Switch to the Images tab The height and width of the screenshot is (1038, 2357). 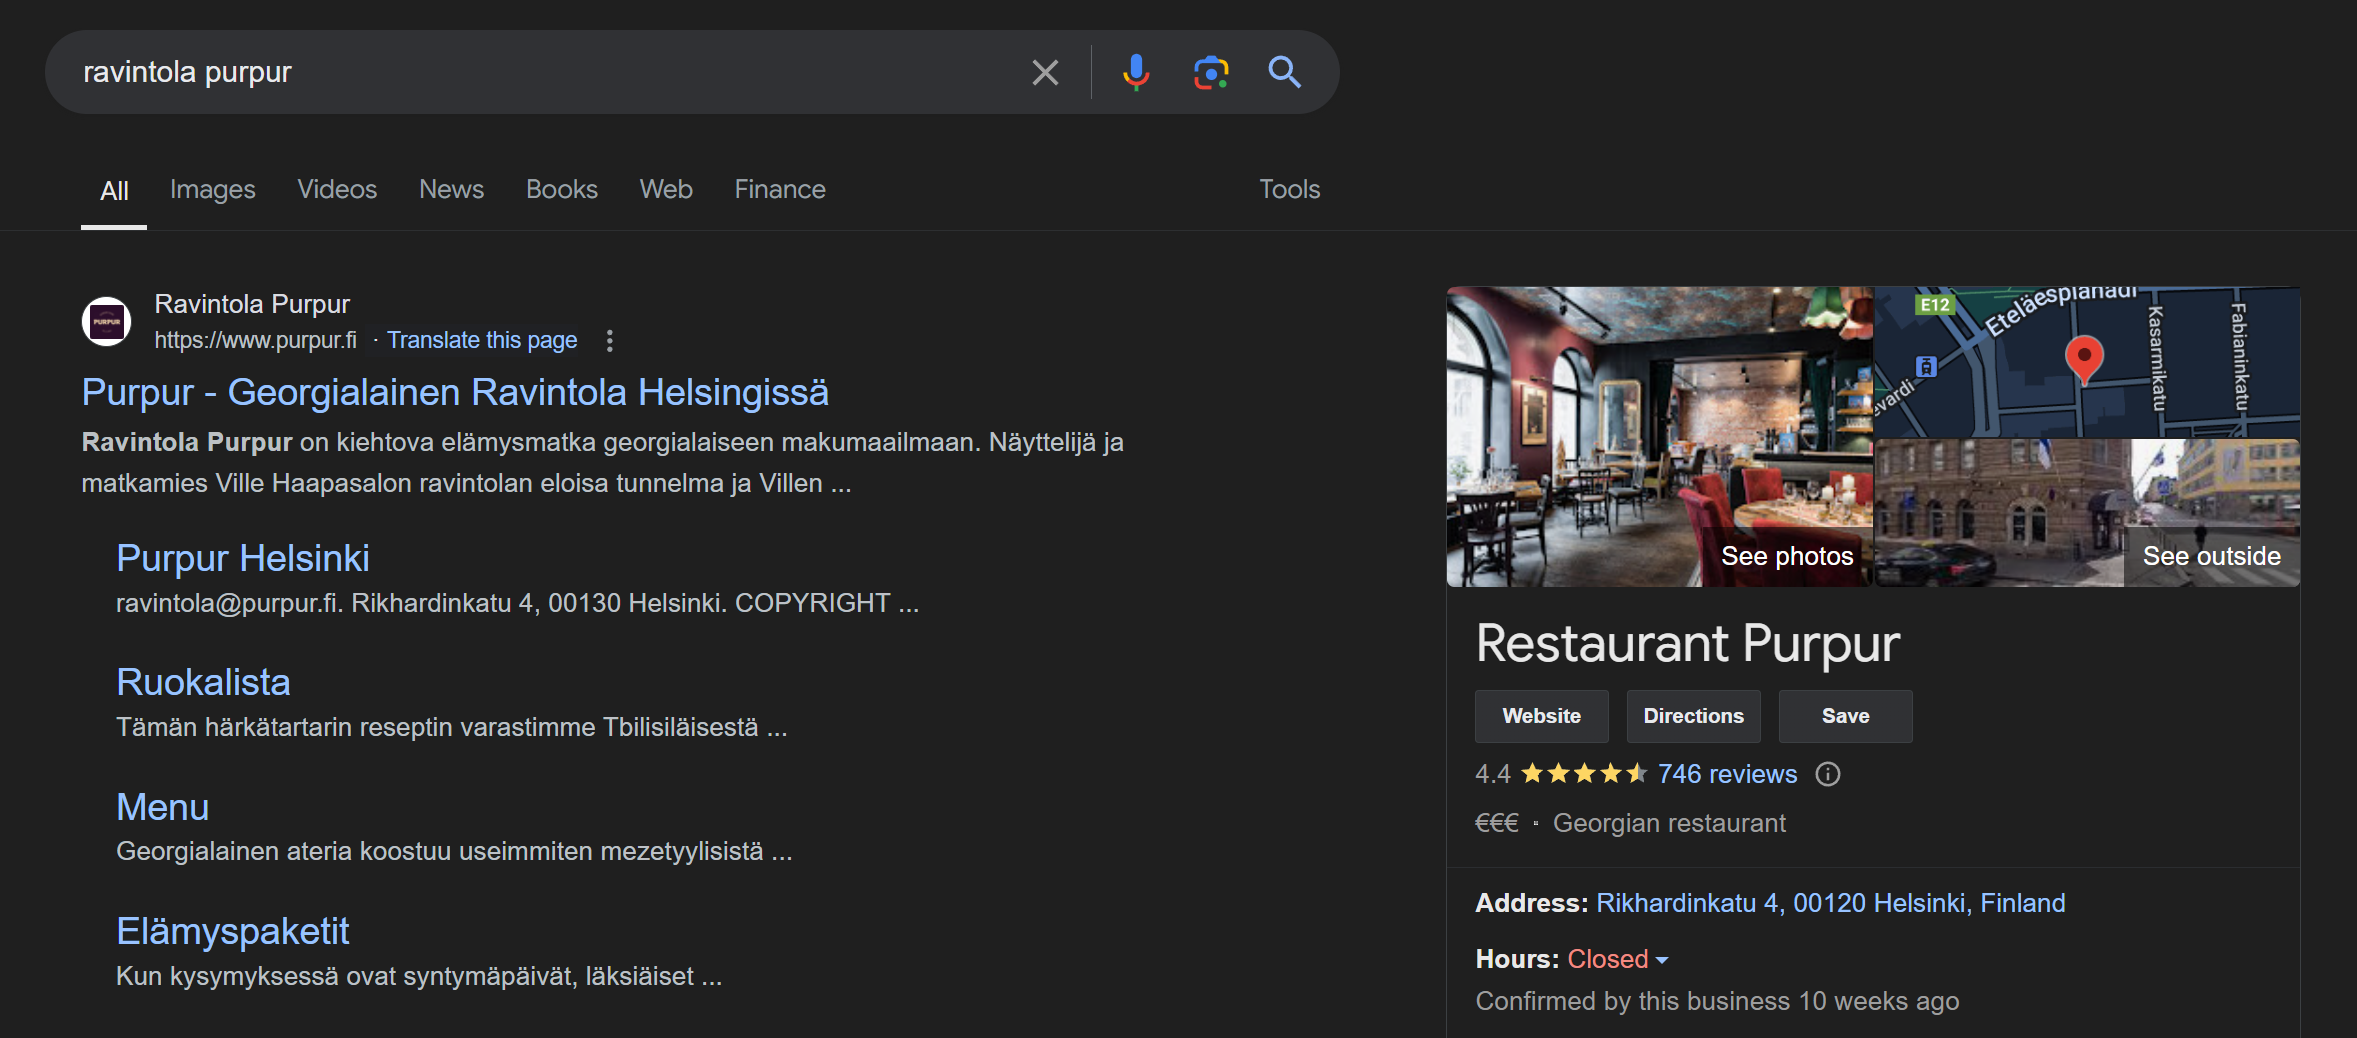click(x=212, y=189)
